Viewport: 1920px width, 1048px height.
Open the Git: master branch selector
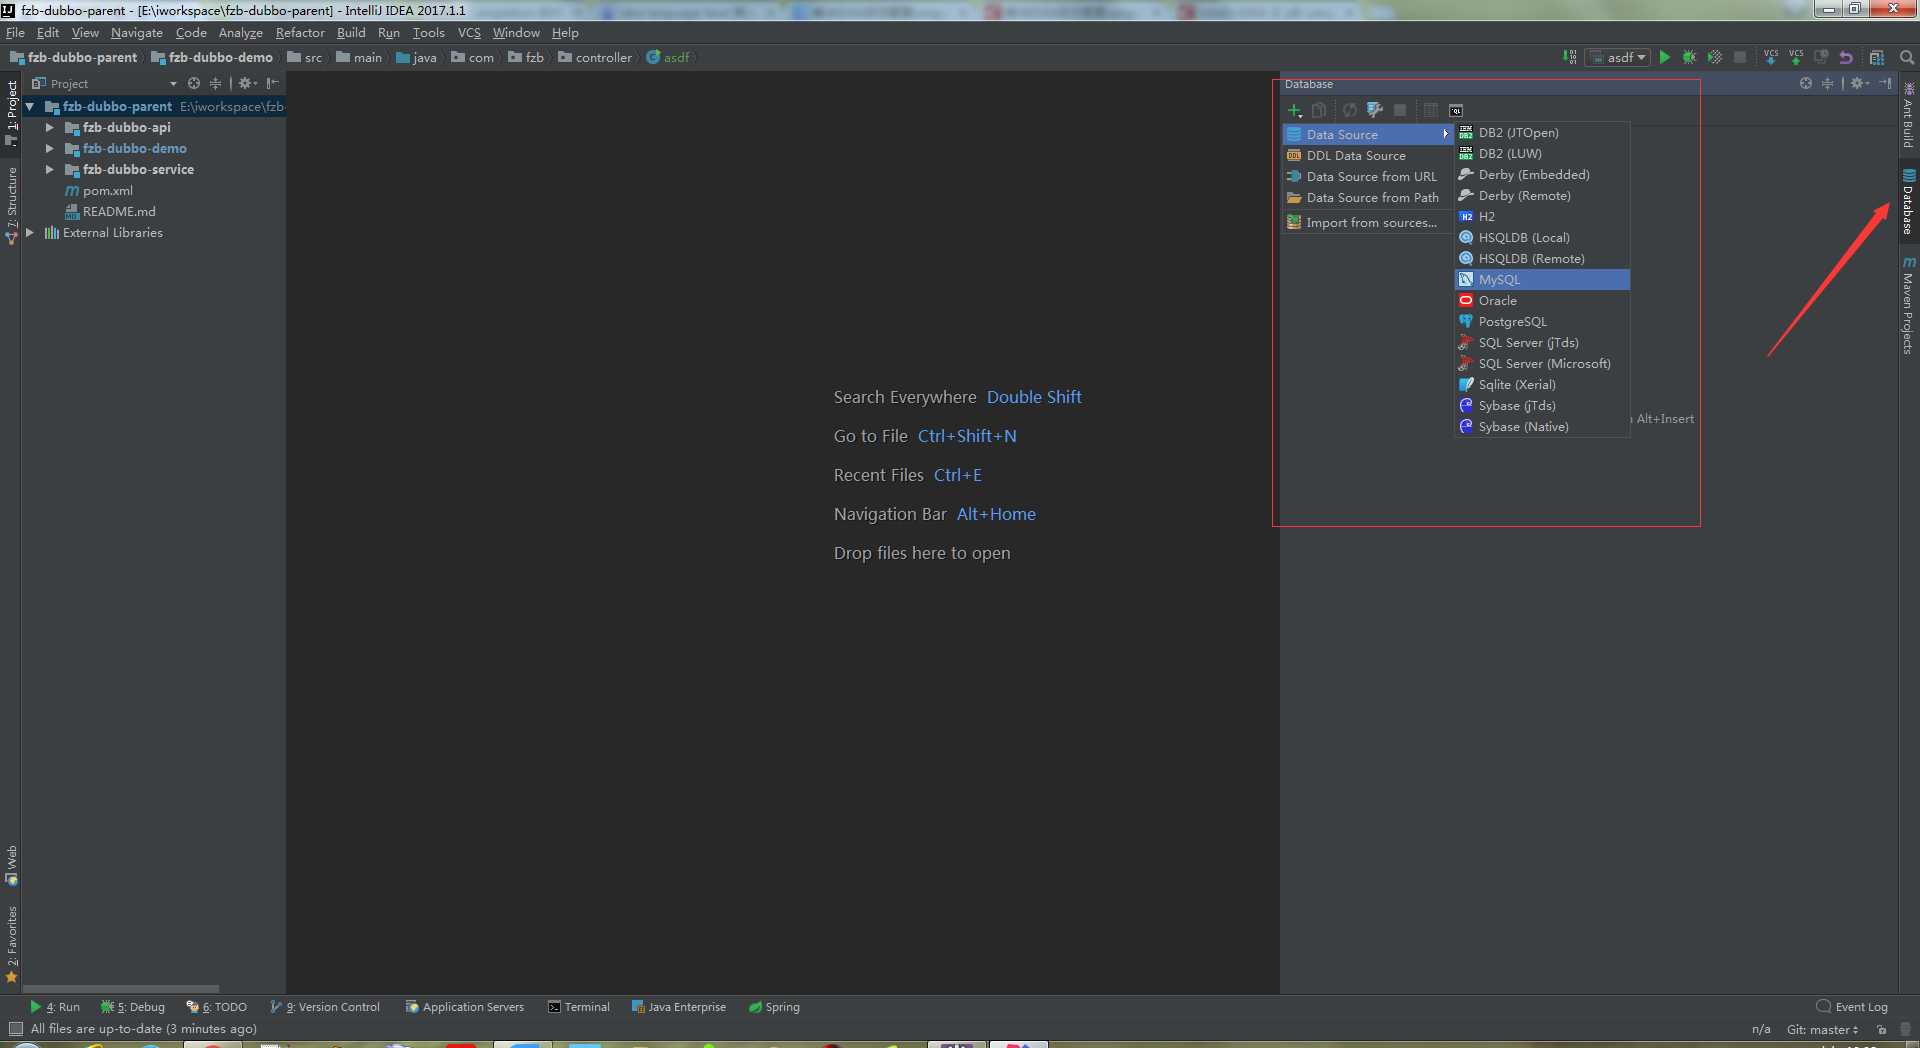1822,1029
